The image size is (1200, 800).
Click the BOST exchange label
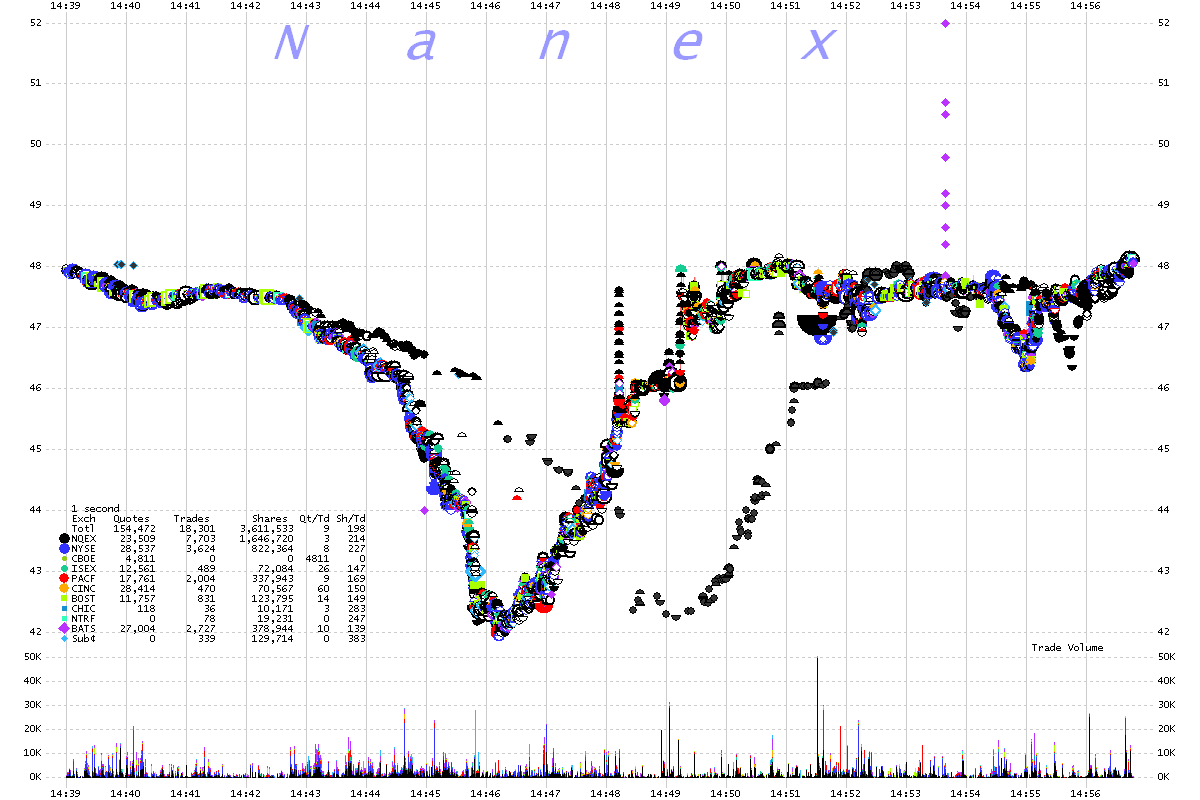(x=83, y=598)
